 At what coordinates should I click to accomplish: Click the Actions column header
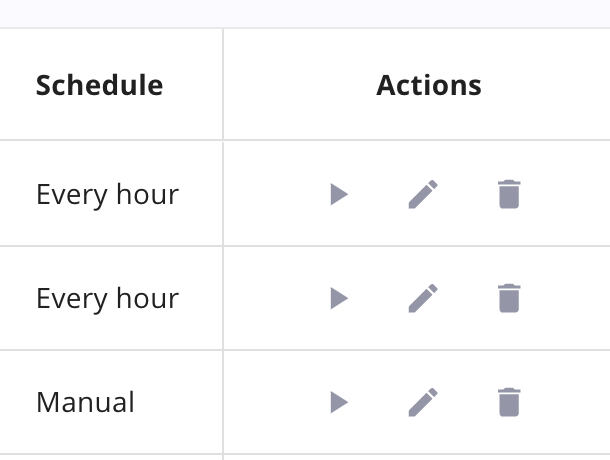429,85
